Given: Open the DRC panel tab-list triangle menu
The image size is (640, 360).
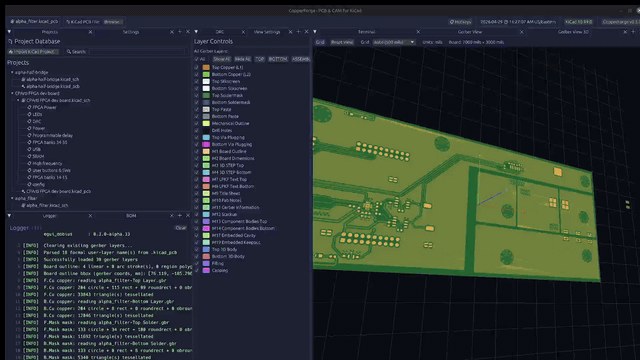Looking at the screenshot, I should [196, 32].
